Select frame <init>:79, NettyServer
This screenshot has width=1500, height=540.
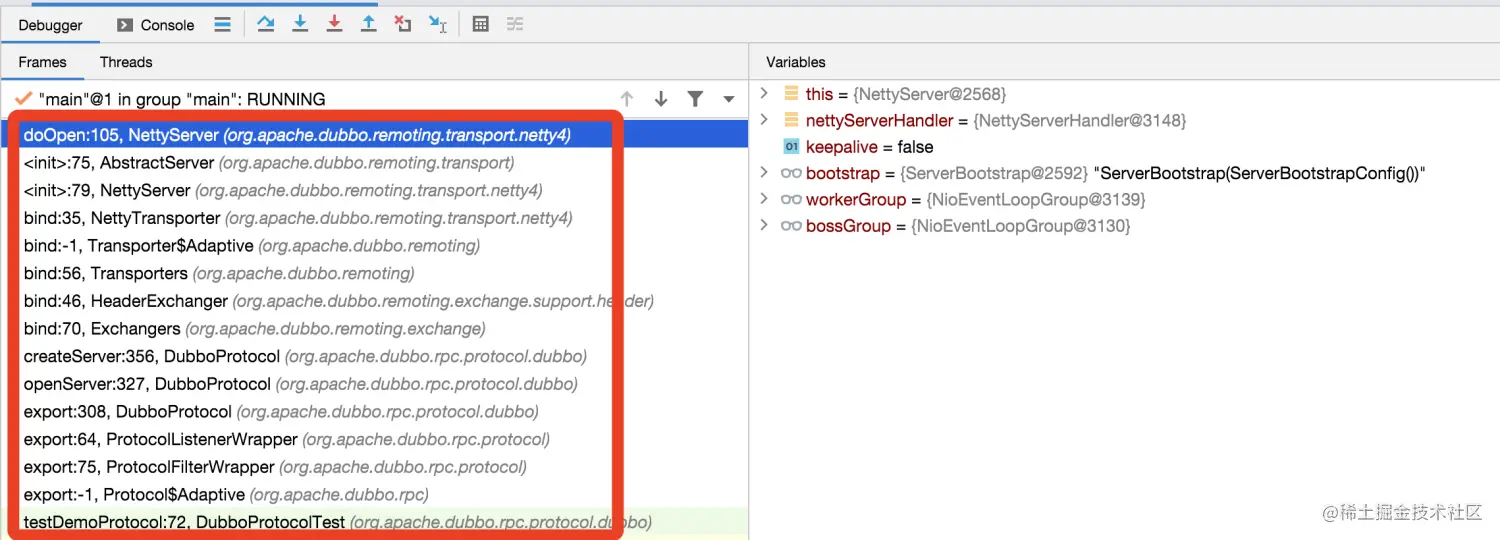(374, 190)
